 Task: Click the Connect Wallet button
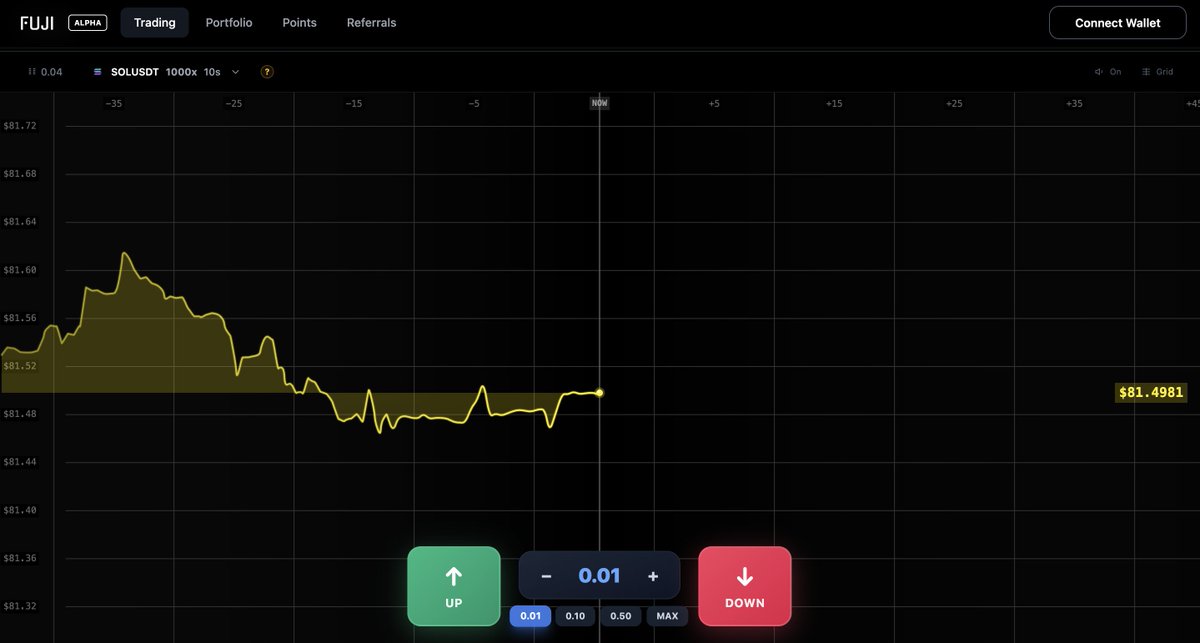[1117, 23]
